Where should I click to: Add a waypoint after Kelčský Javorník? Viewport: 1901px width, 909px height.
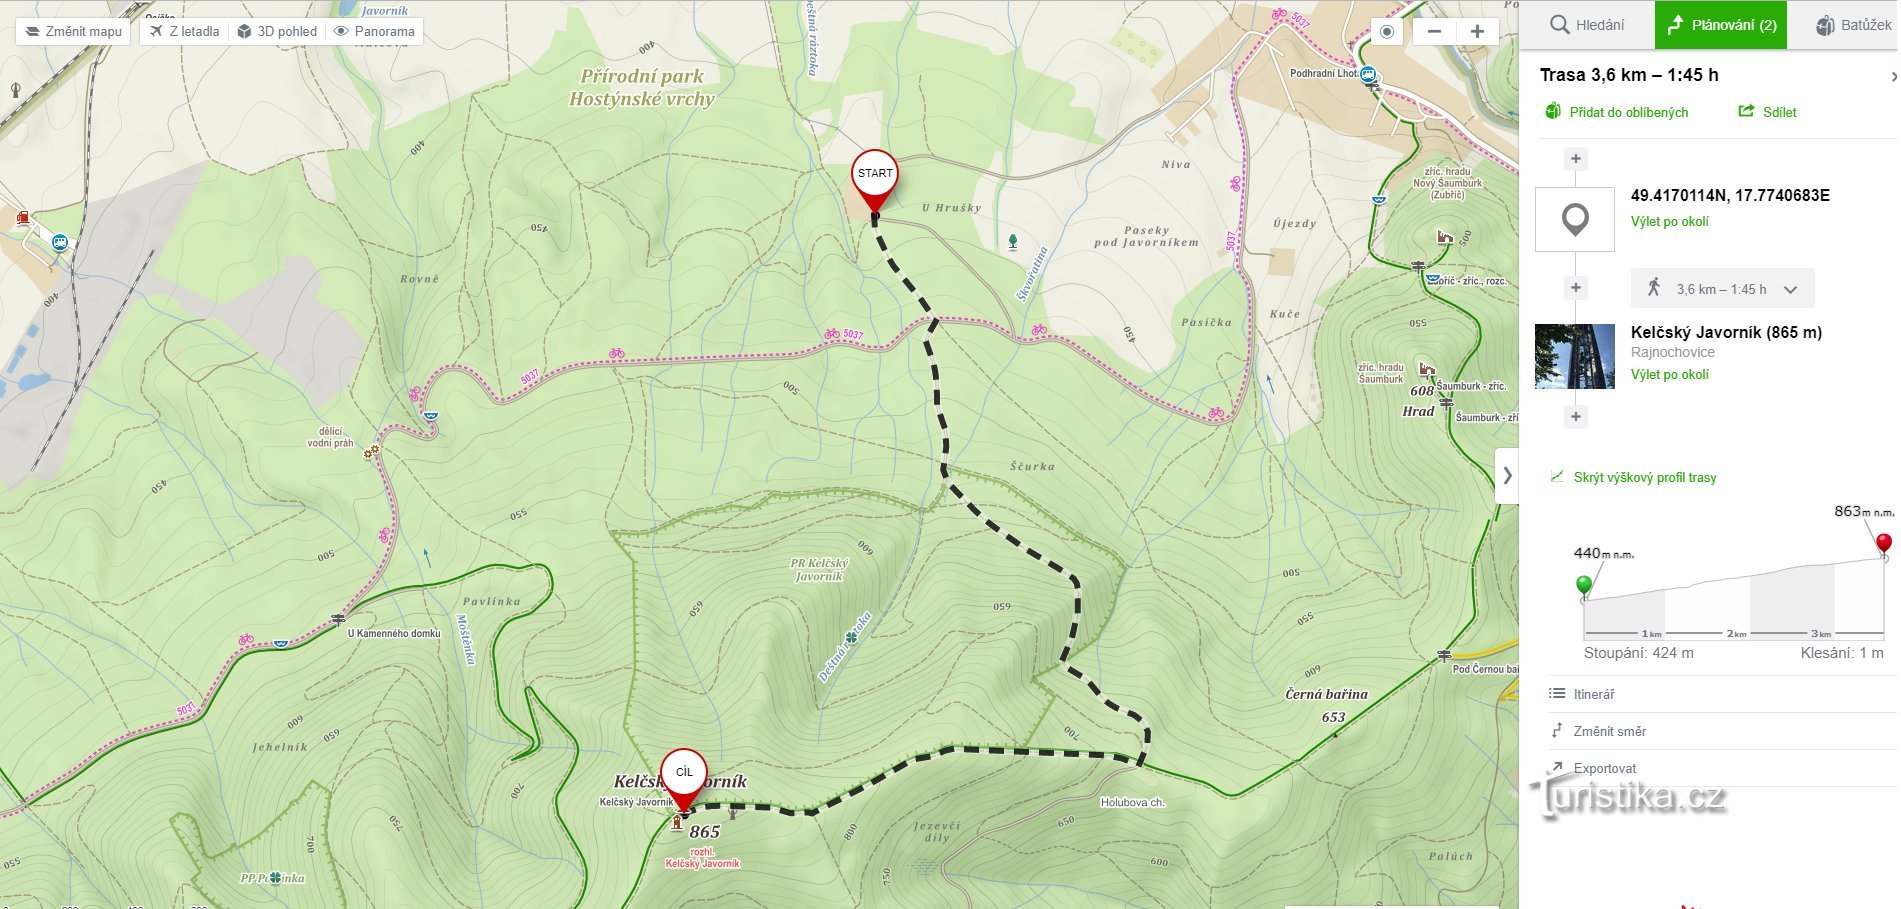tap(1576, 416)
